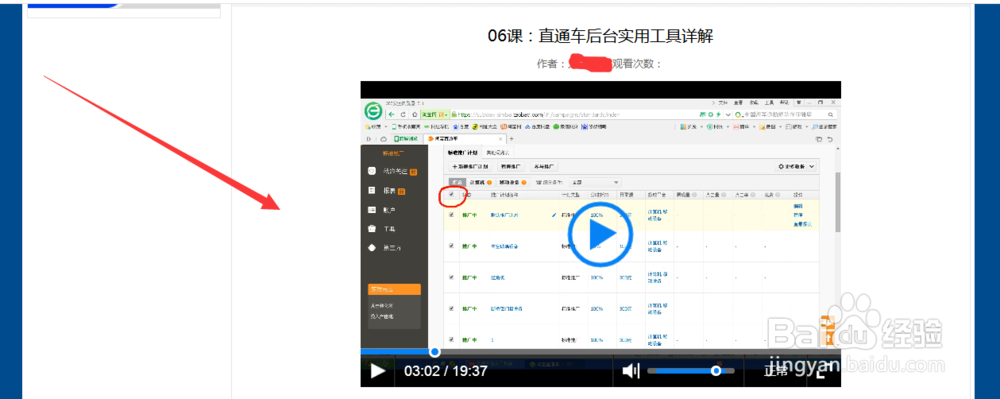Image resolution: width=1000 pixels, height=399 pixels.
Task: Click the 观看次数 label under the title
Action: 635,64
